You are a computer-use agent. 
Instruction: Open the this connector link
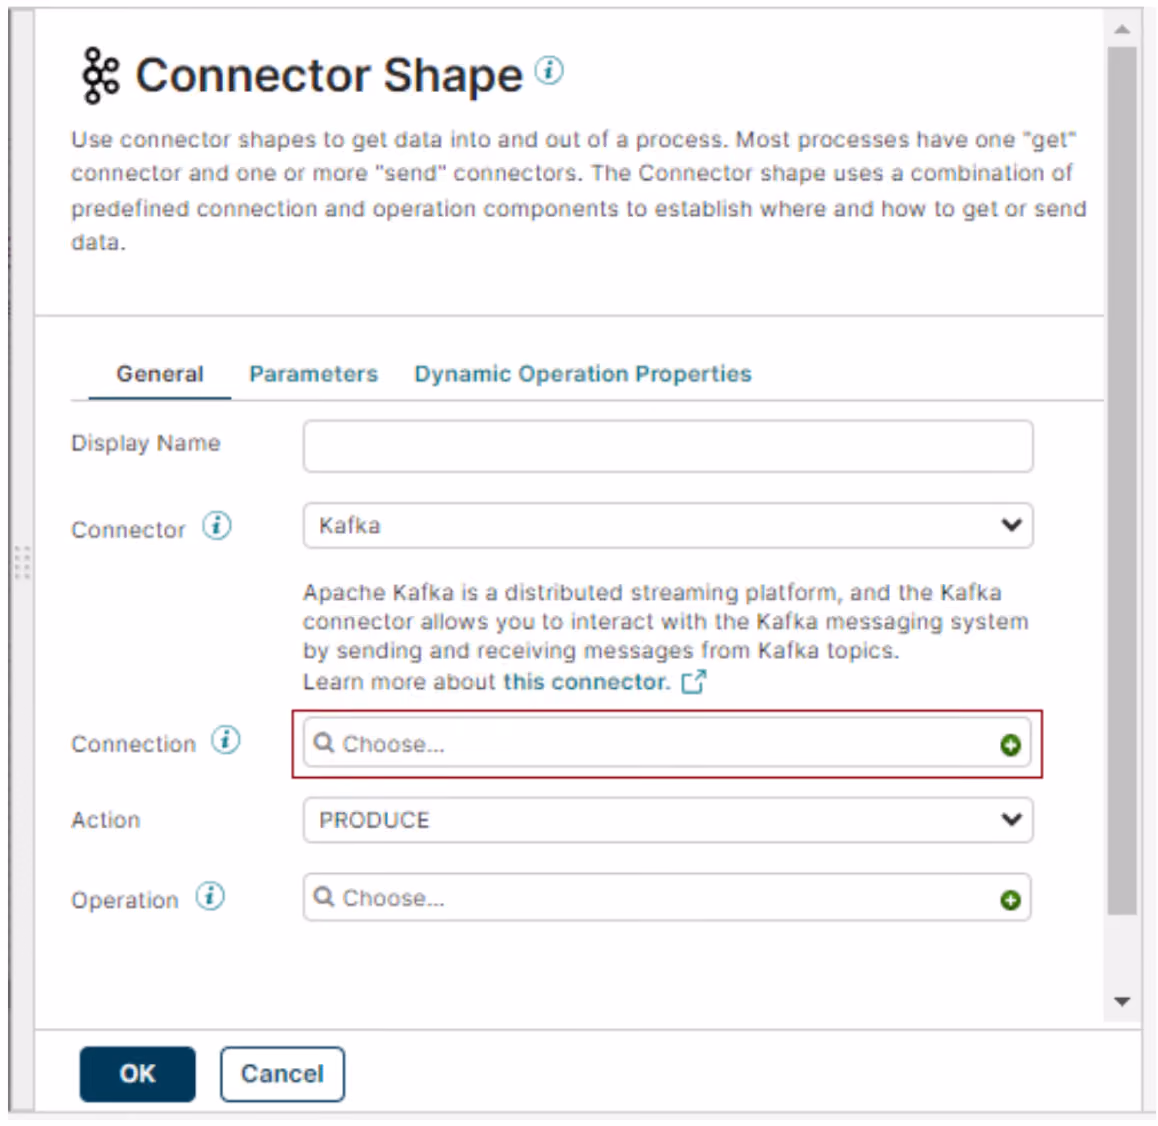click(586, 682)
